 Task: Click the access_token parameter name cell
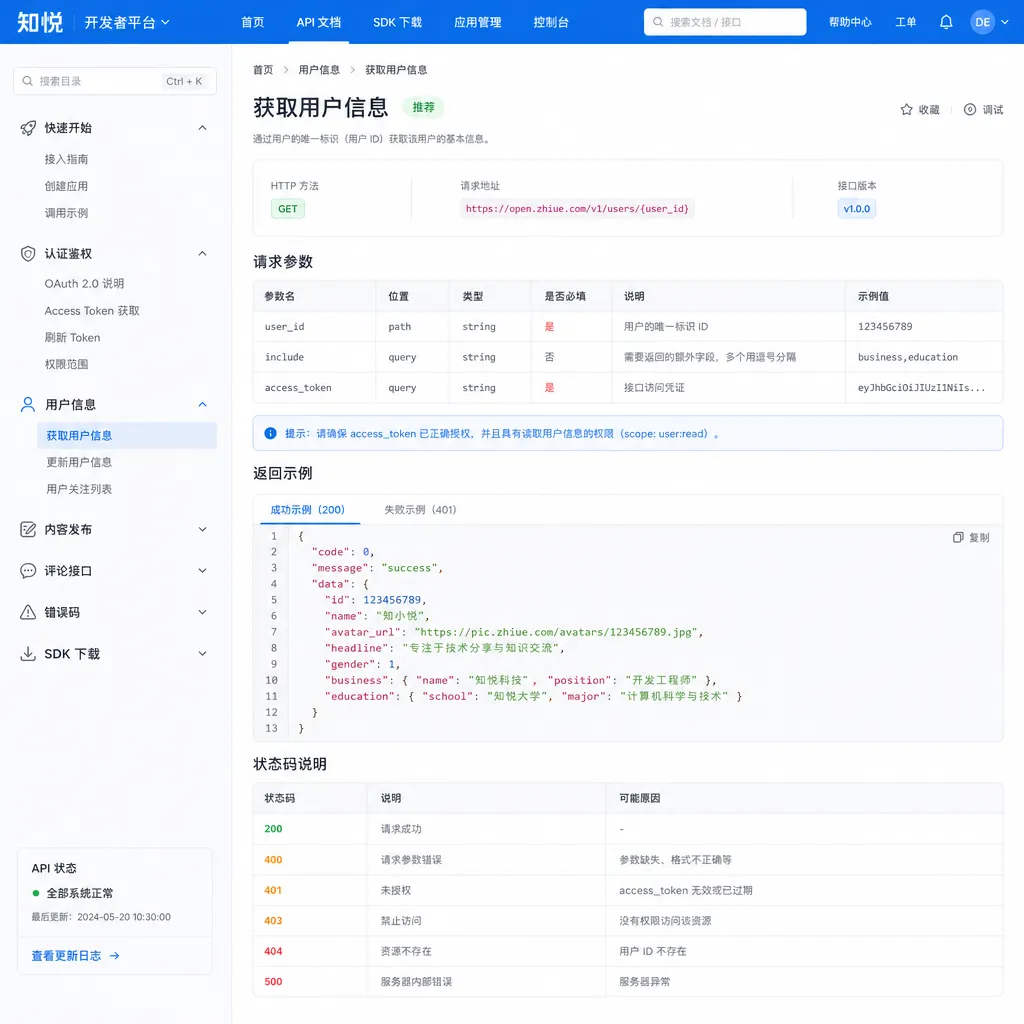tap(298, 388)
